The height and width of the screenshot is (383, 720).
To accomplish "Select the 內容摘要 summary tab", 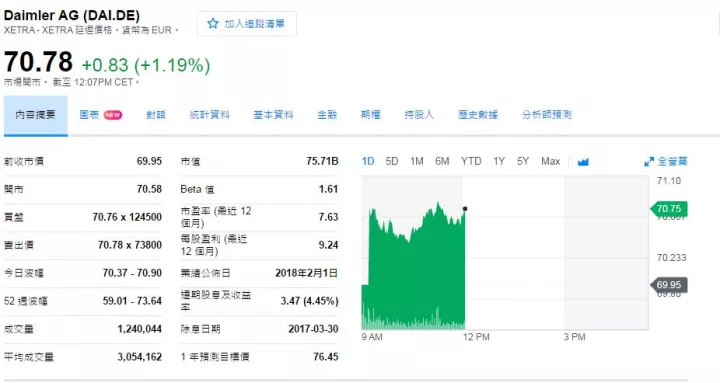I will tap(35, 115).
